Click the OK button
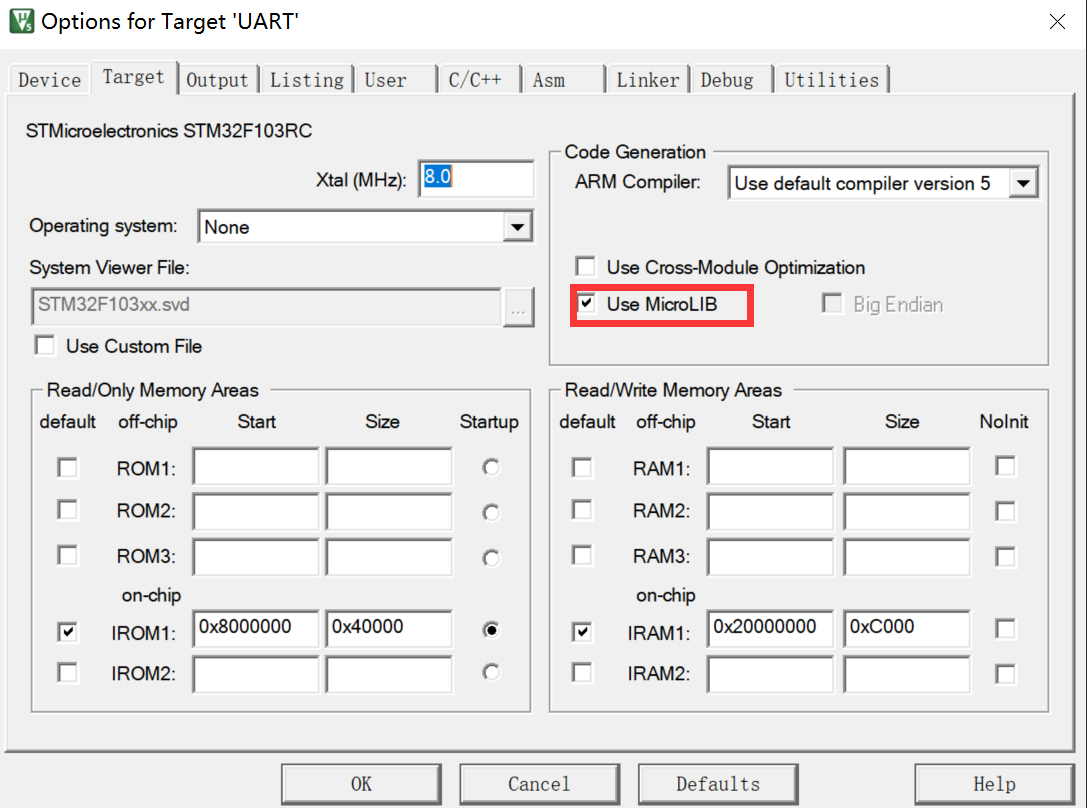The image size is (1087, 808). [x=361, y=784]
